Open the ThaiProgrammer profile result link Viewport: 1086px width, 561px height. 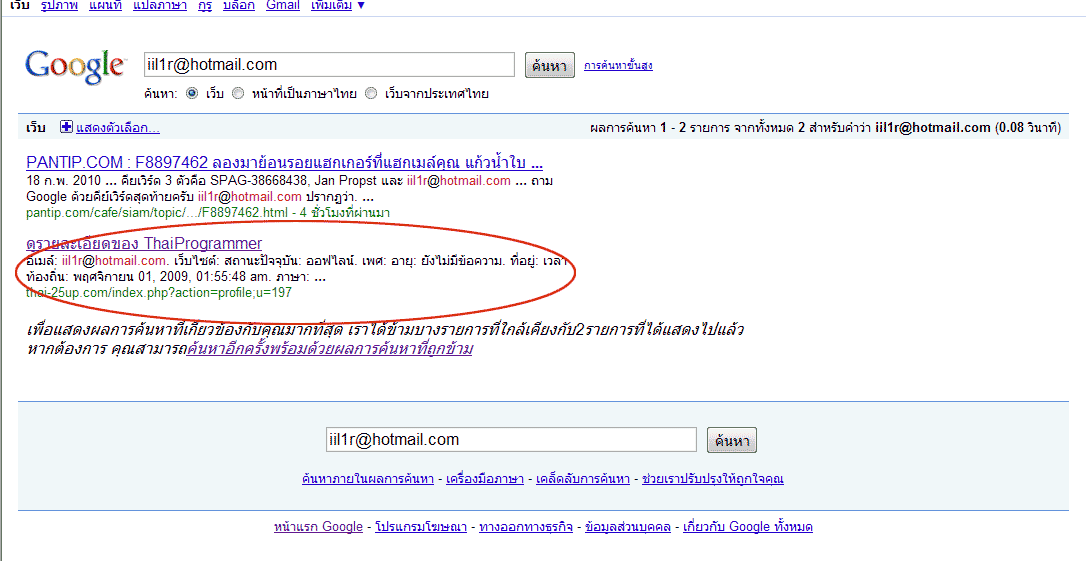click(144, 244)
